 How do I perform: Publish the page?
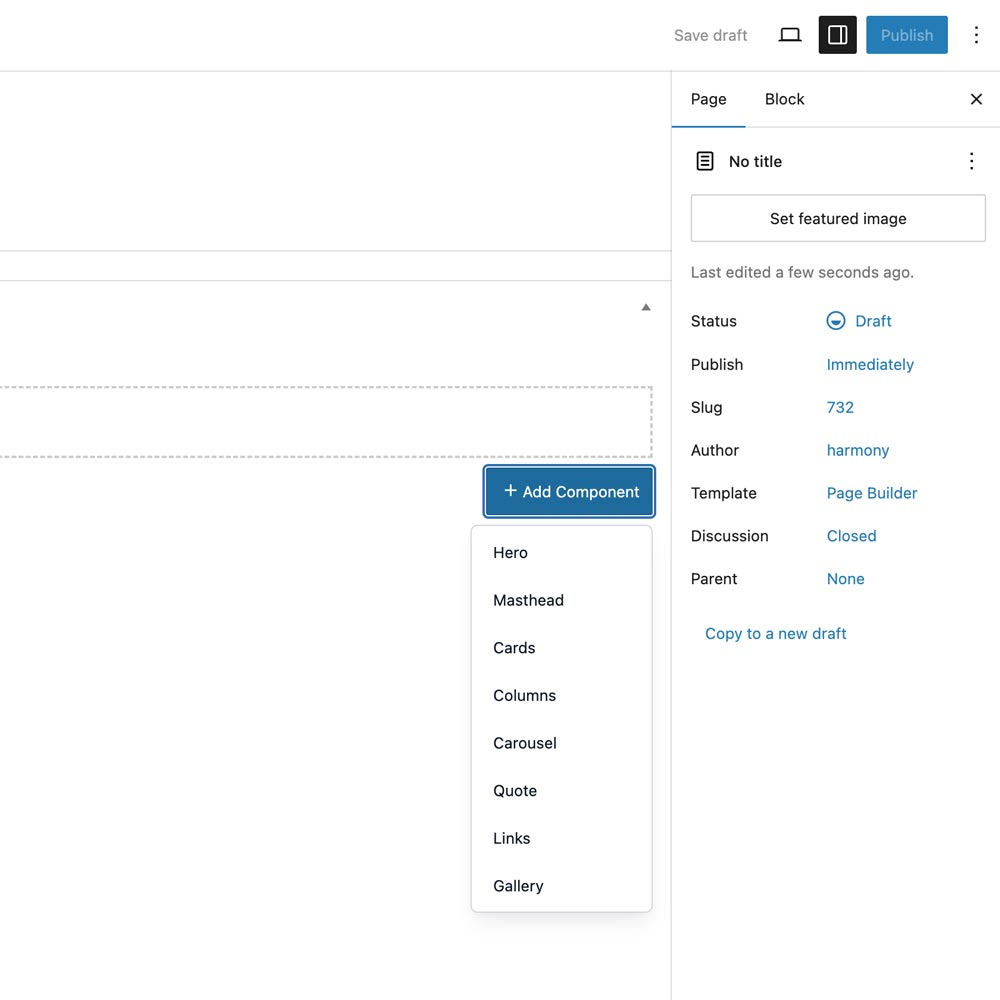(906, 34)
